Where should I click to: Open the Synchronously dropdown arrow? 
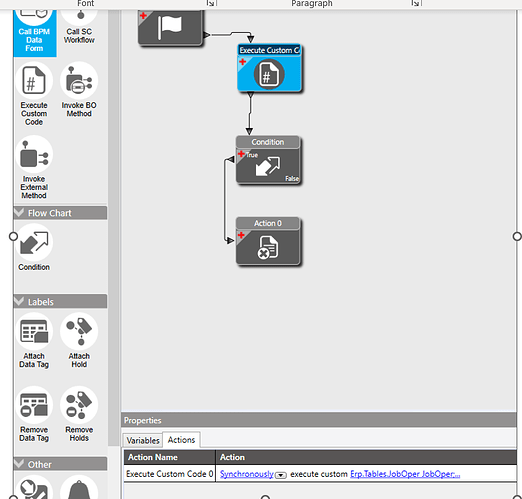[281, 475]
